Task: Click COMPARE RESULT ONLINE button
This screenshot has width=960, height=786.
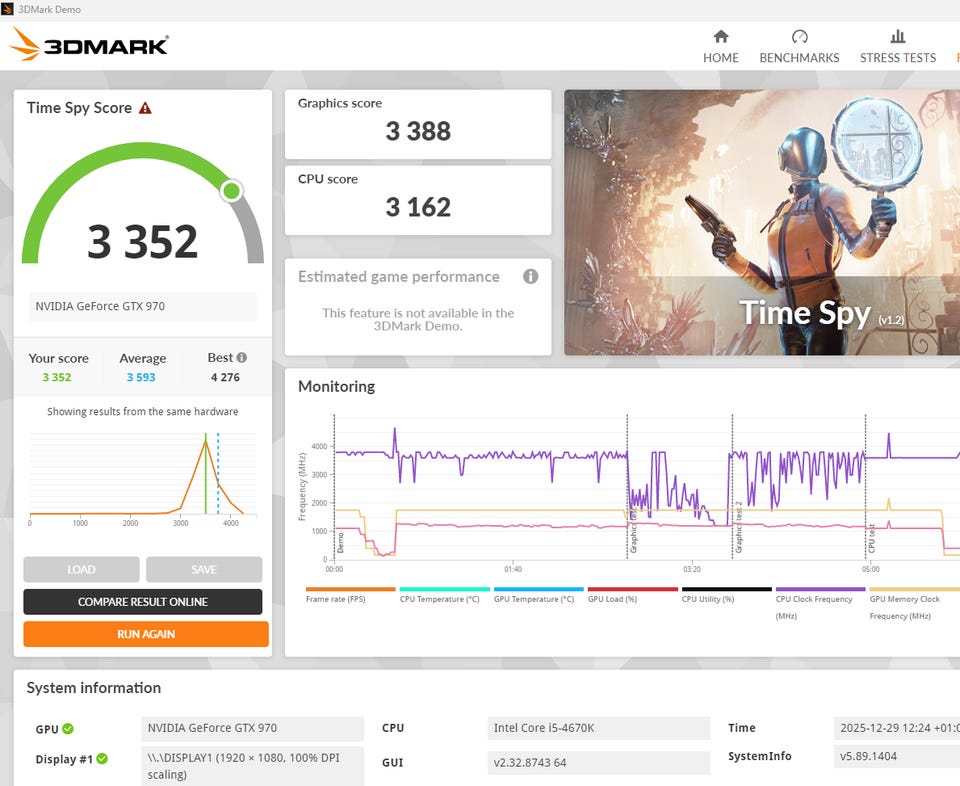Action: (143, 602)
